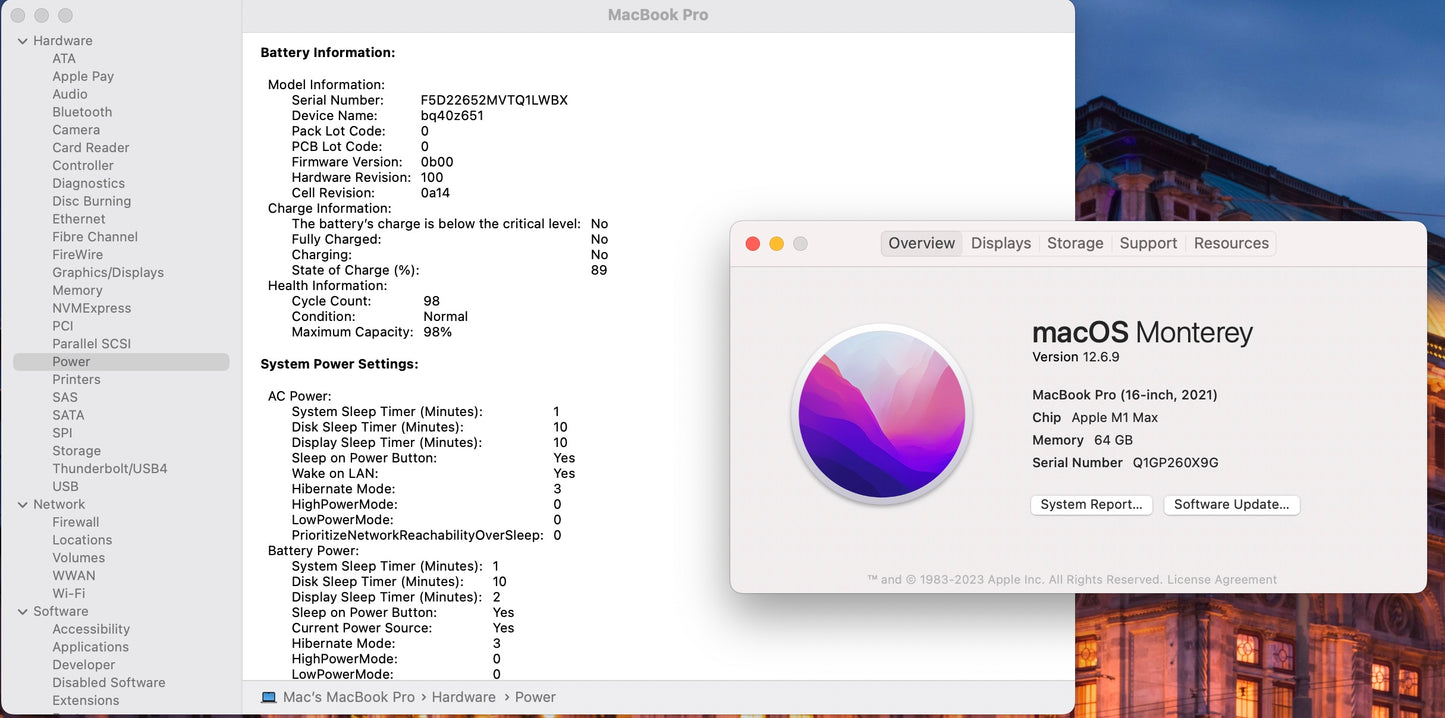
Task: Collapse the Software section in the sidebar
Action: point(22,611)
